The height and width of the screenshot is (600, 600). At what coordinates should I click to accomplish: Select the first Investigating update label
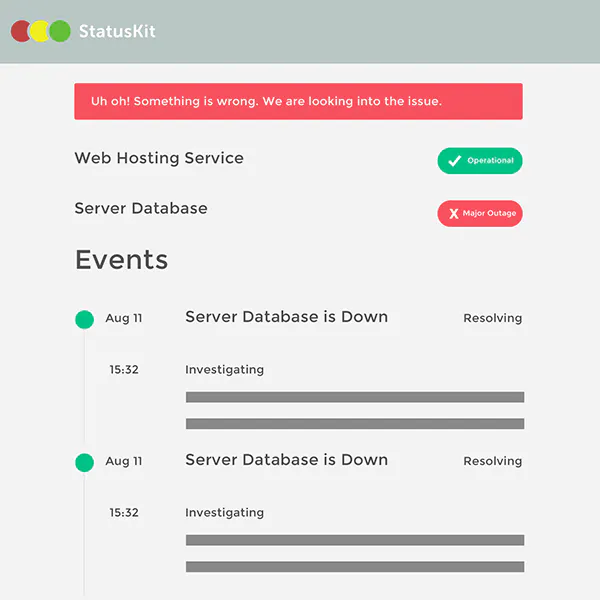[225, 370]
